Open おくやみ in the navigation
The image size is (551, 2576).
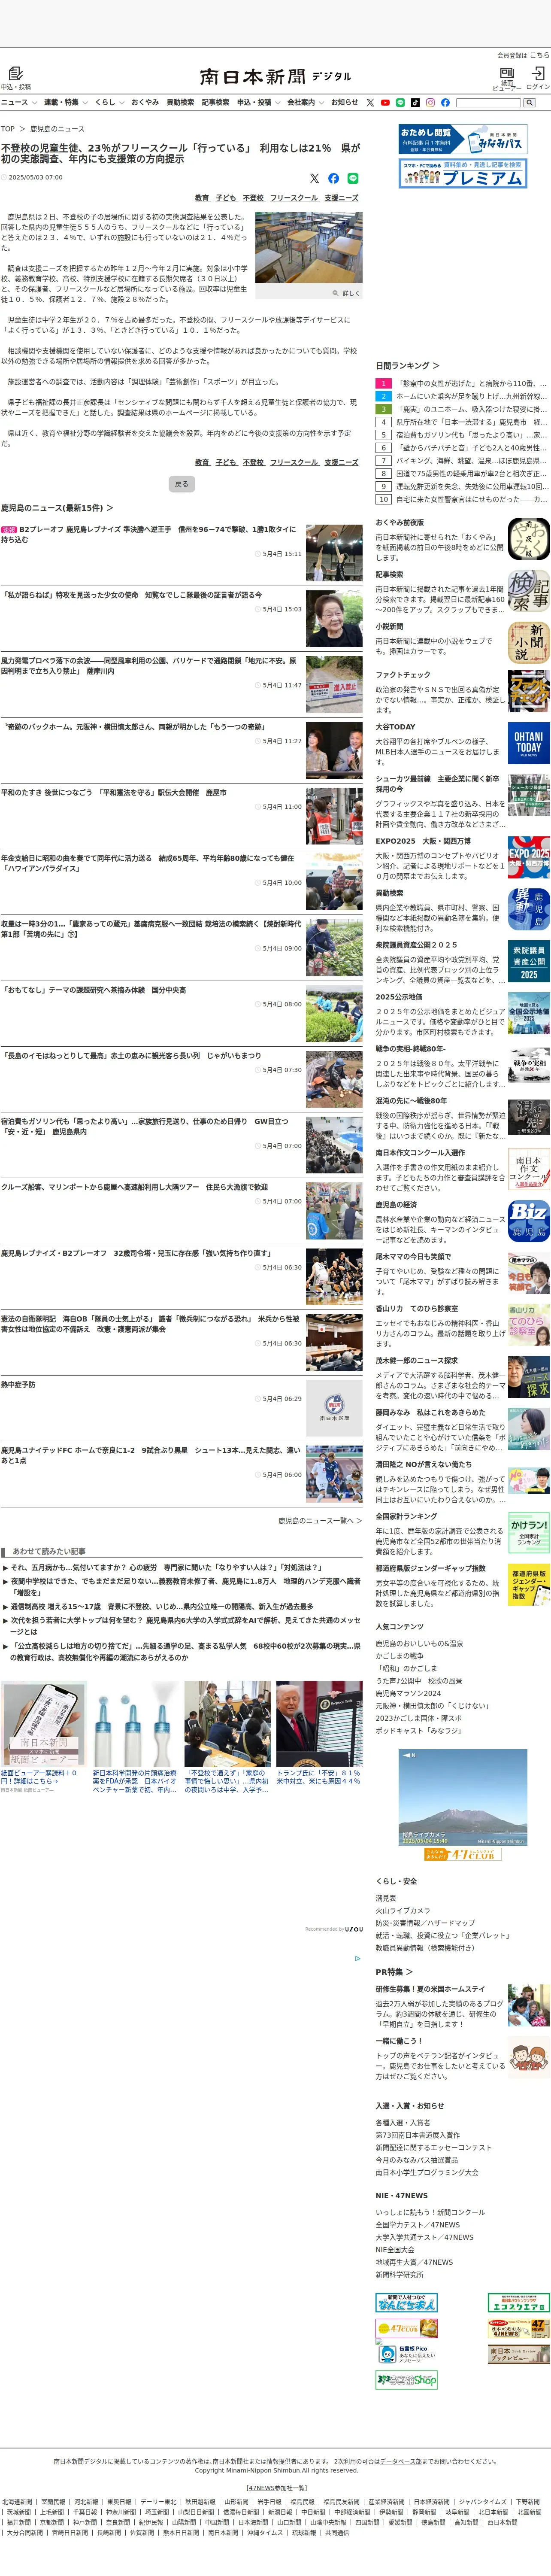[x=144, y=102]
